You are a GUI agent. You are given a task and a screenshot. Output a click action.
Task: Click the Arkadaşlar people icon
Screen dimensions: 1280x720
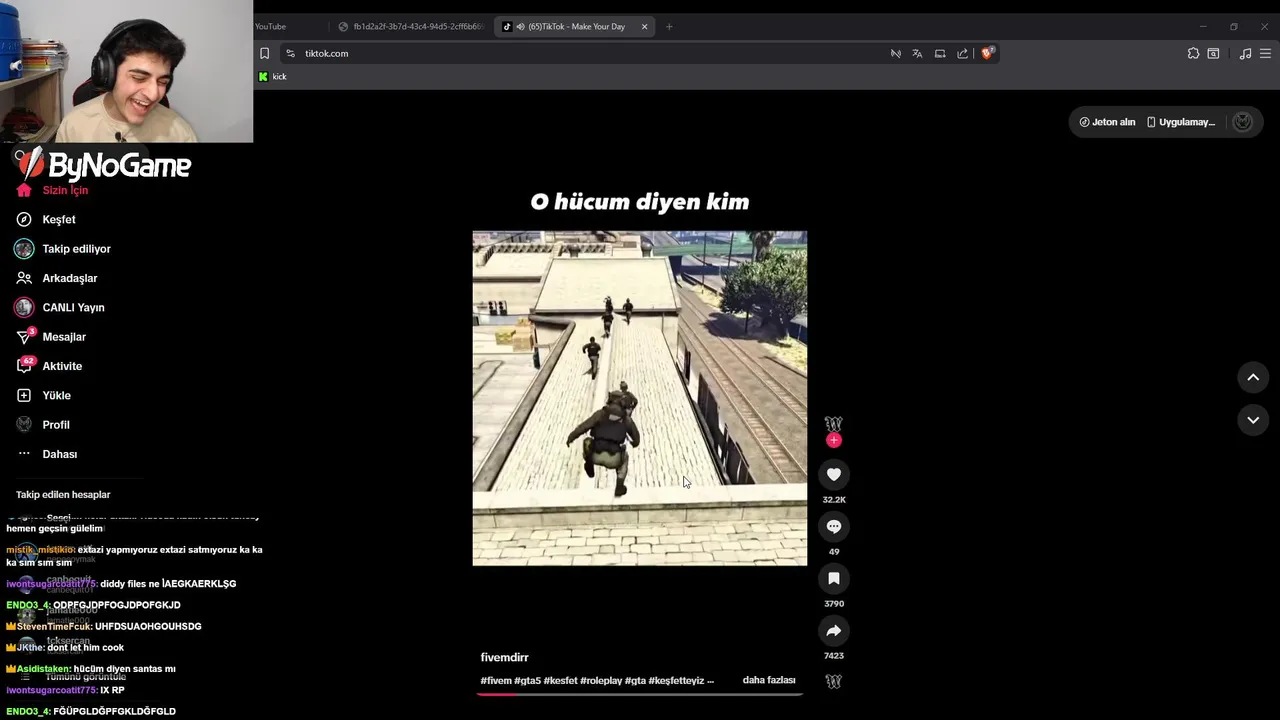pos(24,278)
